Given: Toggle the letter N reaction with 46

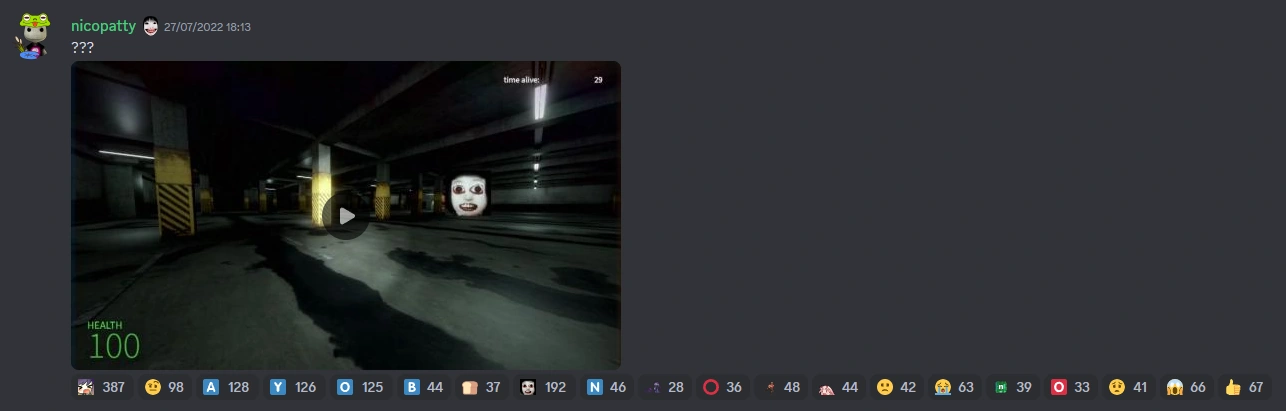Looking at the screenshot, I should click(607, 387).
